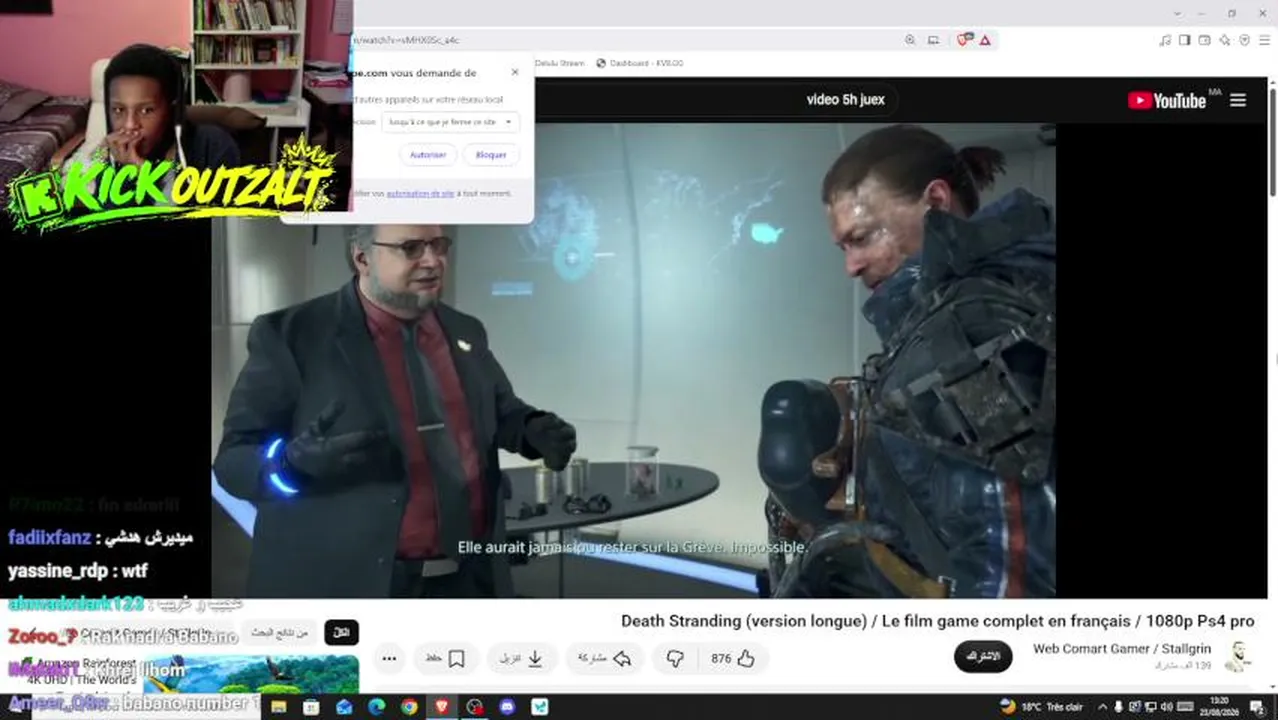
Task: Click the 'video 5h juex' search pill
Action: 845,100
